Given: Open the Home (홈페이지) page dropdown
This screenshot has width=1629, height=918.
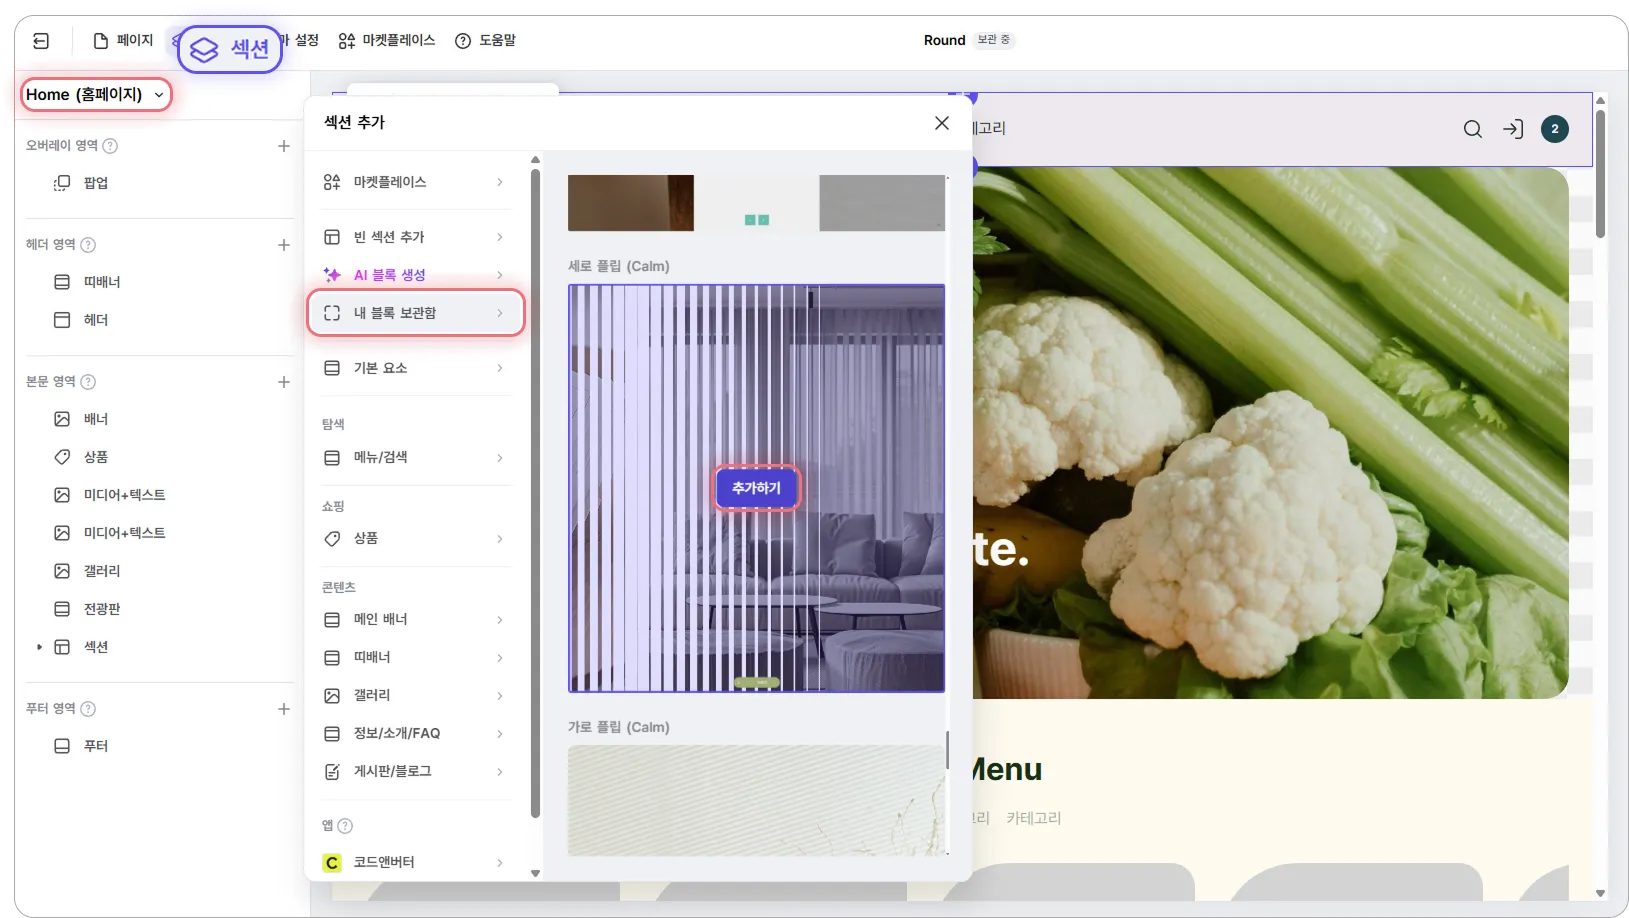Looking at the screenshot, I should [x=96, y=95].
